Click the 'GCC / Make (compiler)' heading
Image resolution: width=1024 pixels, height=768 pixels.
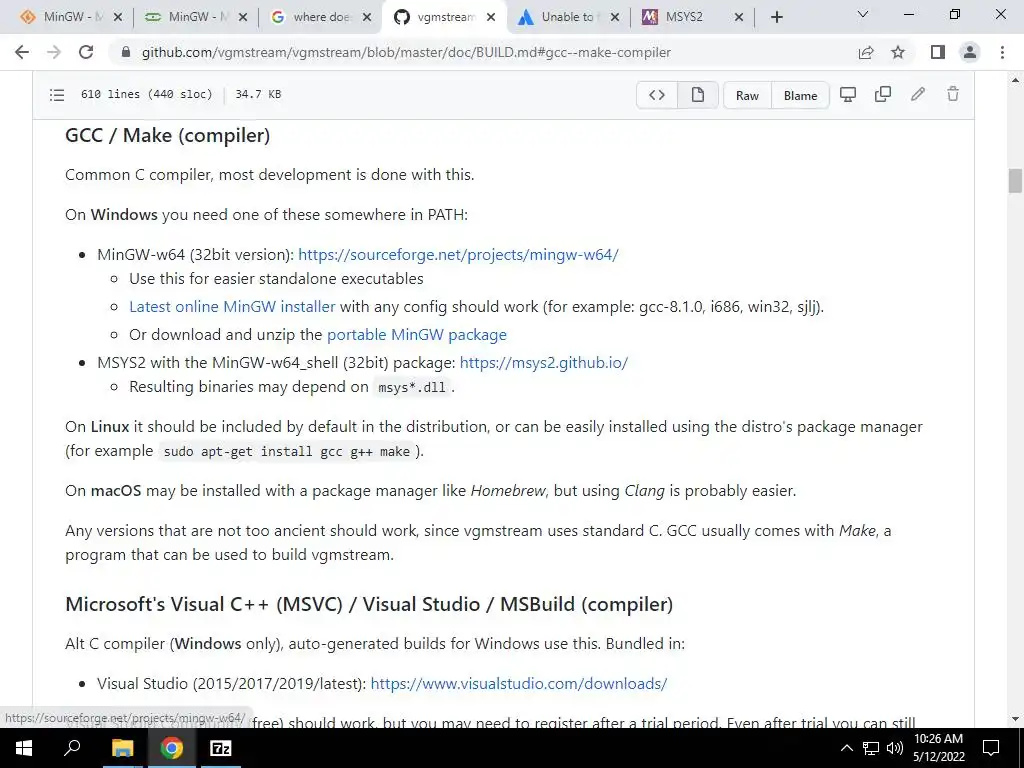[x=168, y=135]
